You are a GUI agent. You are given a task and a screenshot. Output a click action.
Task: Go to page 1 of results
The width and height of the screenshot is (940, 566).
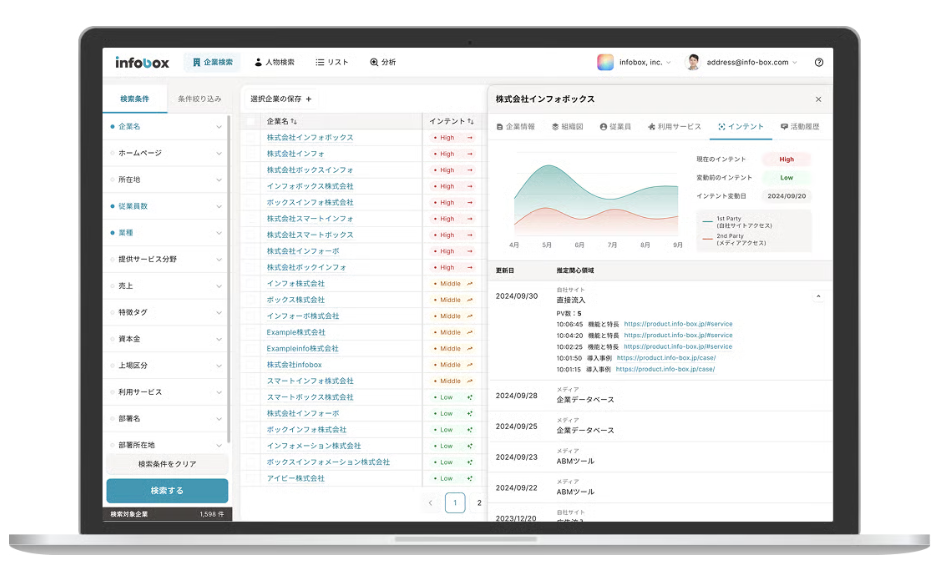click(x=455, y=502)
